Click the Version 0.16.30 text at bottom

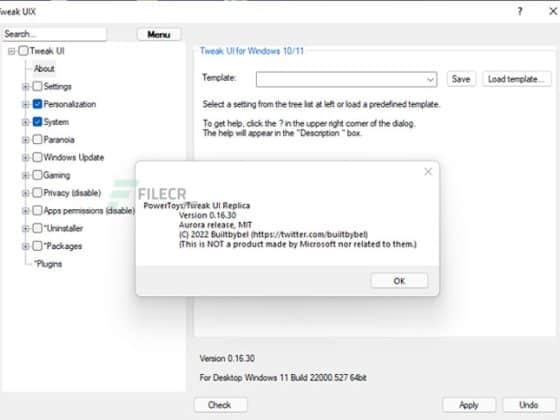227,358
